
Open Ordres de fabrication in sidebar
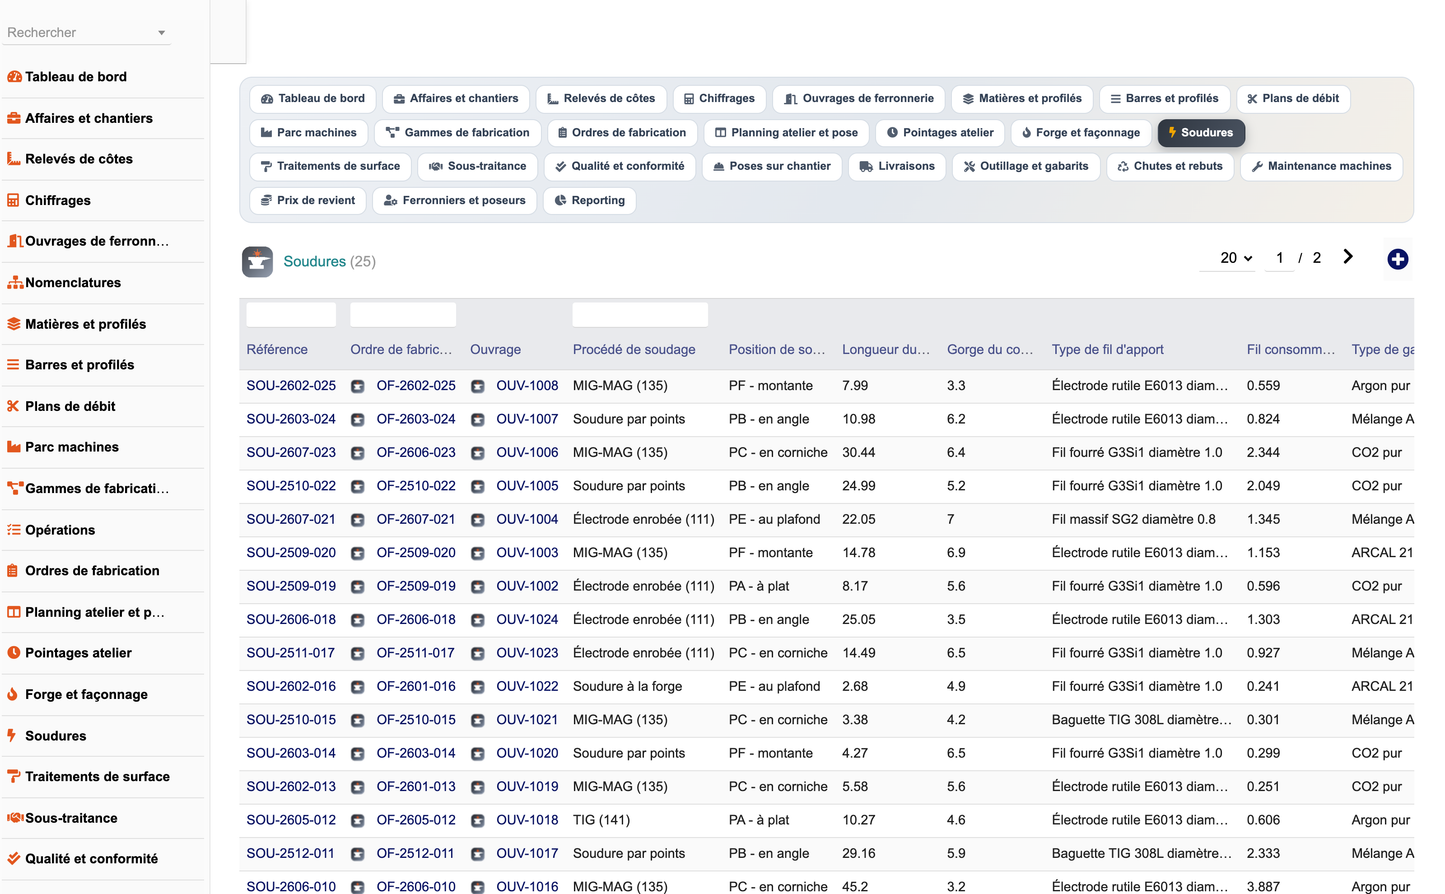click(92, 571)
